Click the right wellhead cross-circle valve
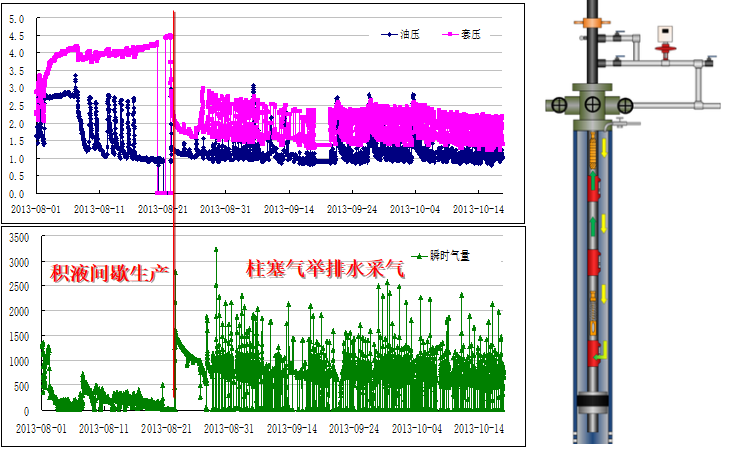The image size is (729, 449). (625, 106)
